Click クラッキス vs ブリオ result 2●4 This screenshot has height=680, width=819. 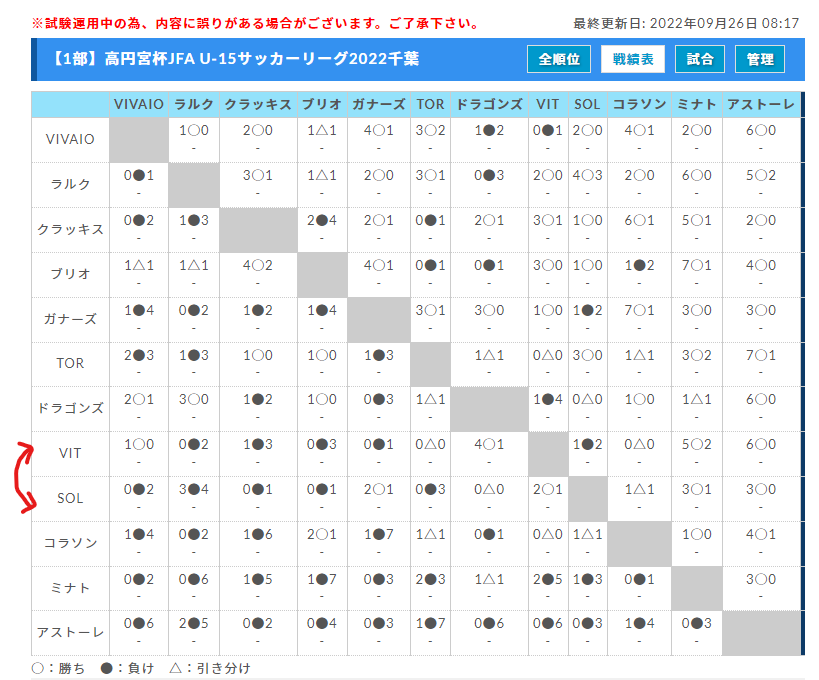(x=322, y=220)
